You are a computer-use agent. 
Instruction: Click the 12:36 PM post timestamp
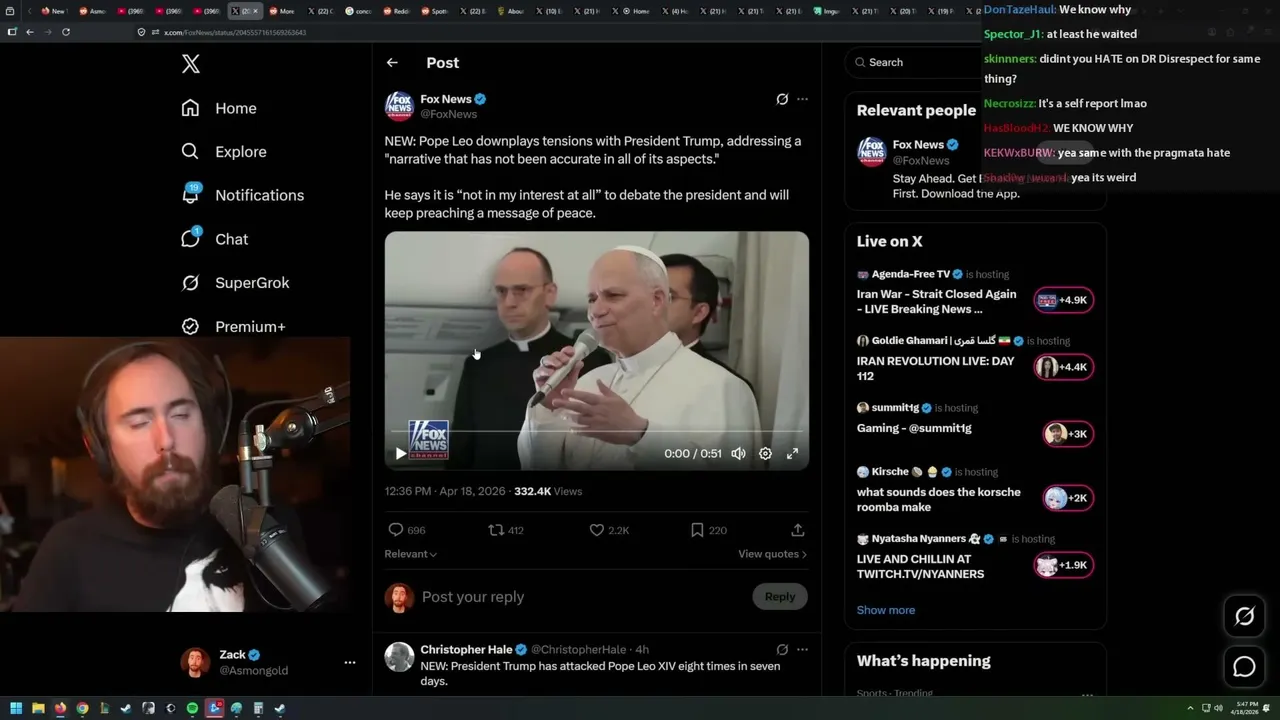445,491
